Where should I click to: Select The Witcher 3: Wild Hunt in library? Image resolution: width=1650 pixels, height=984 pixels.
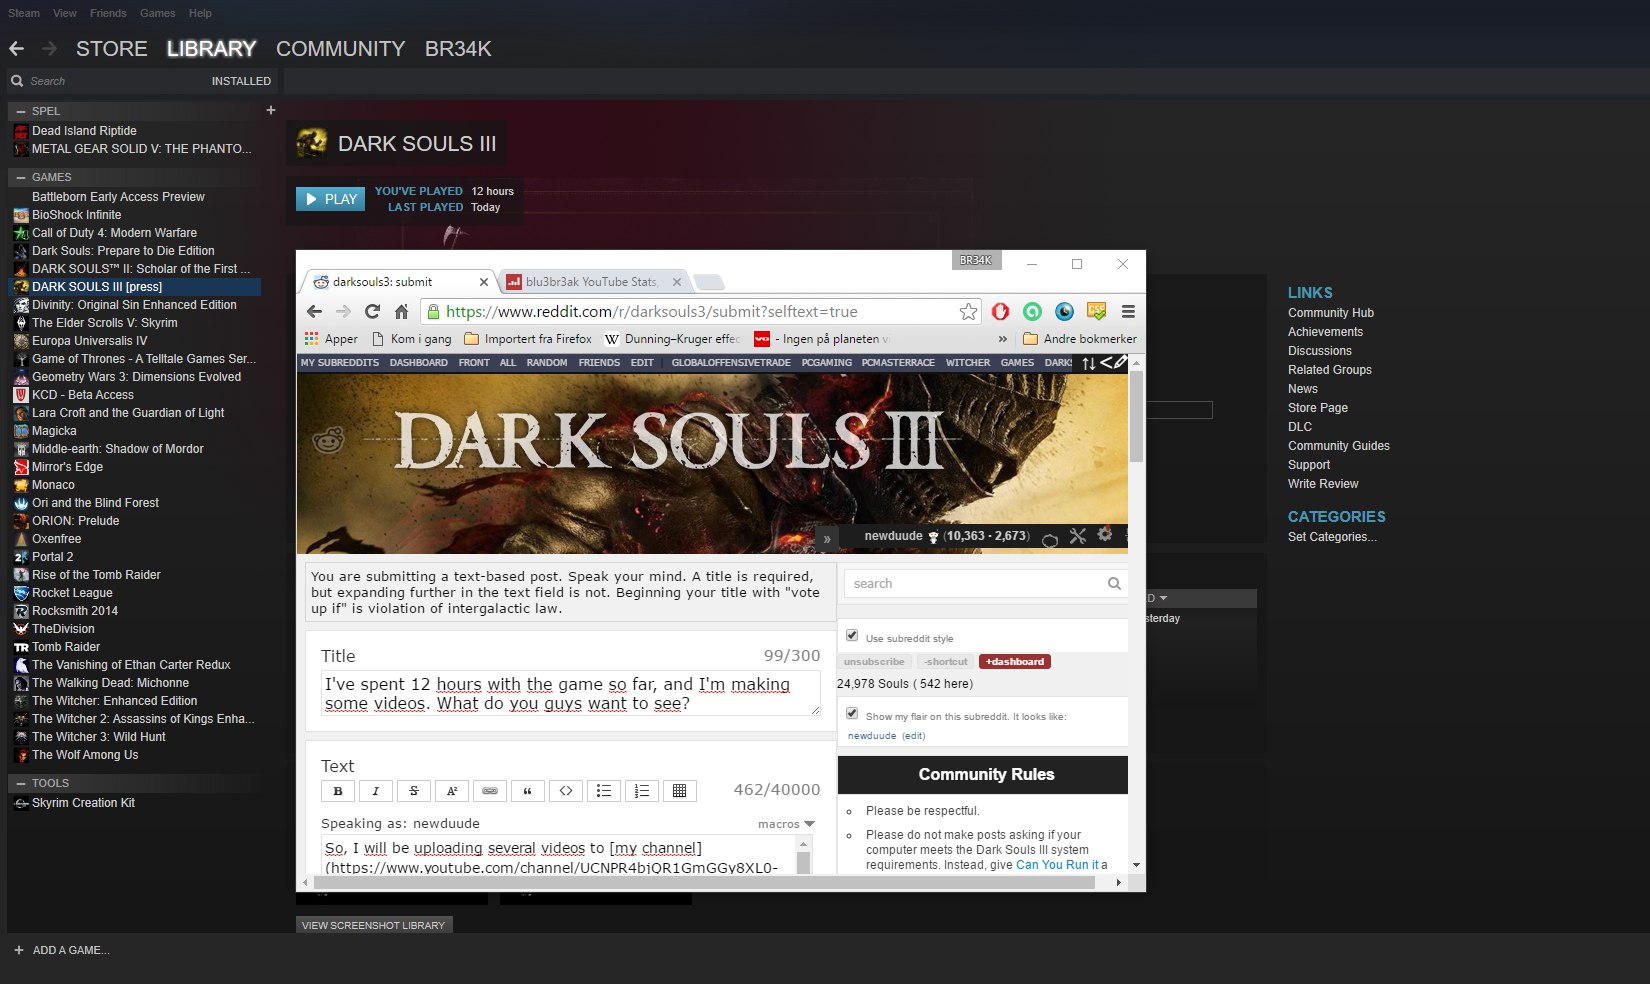point(98,737)
